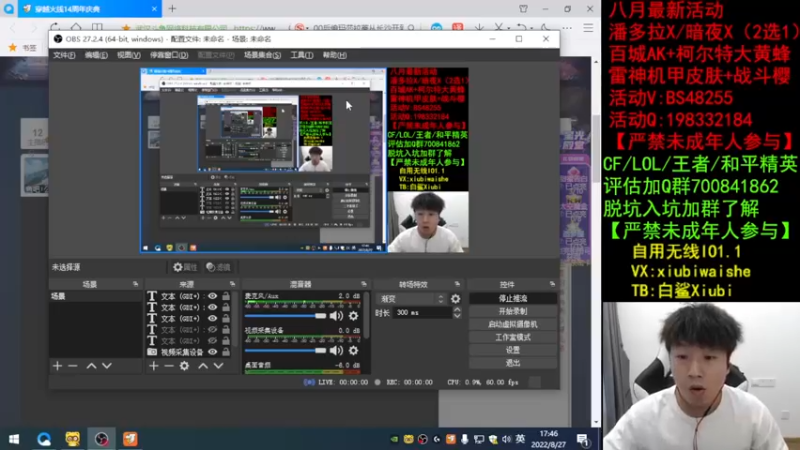Undock the 控件 panel via its header icon
The width and height of the screenshot is (800, 450).
[552, 284]
